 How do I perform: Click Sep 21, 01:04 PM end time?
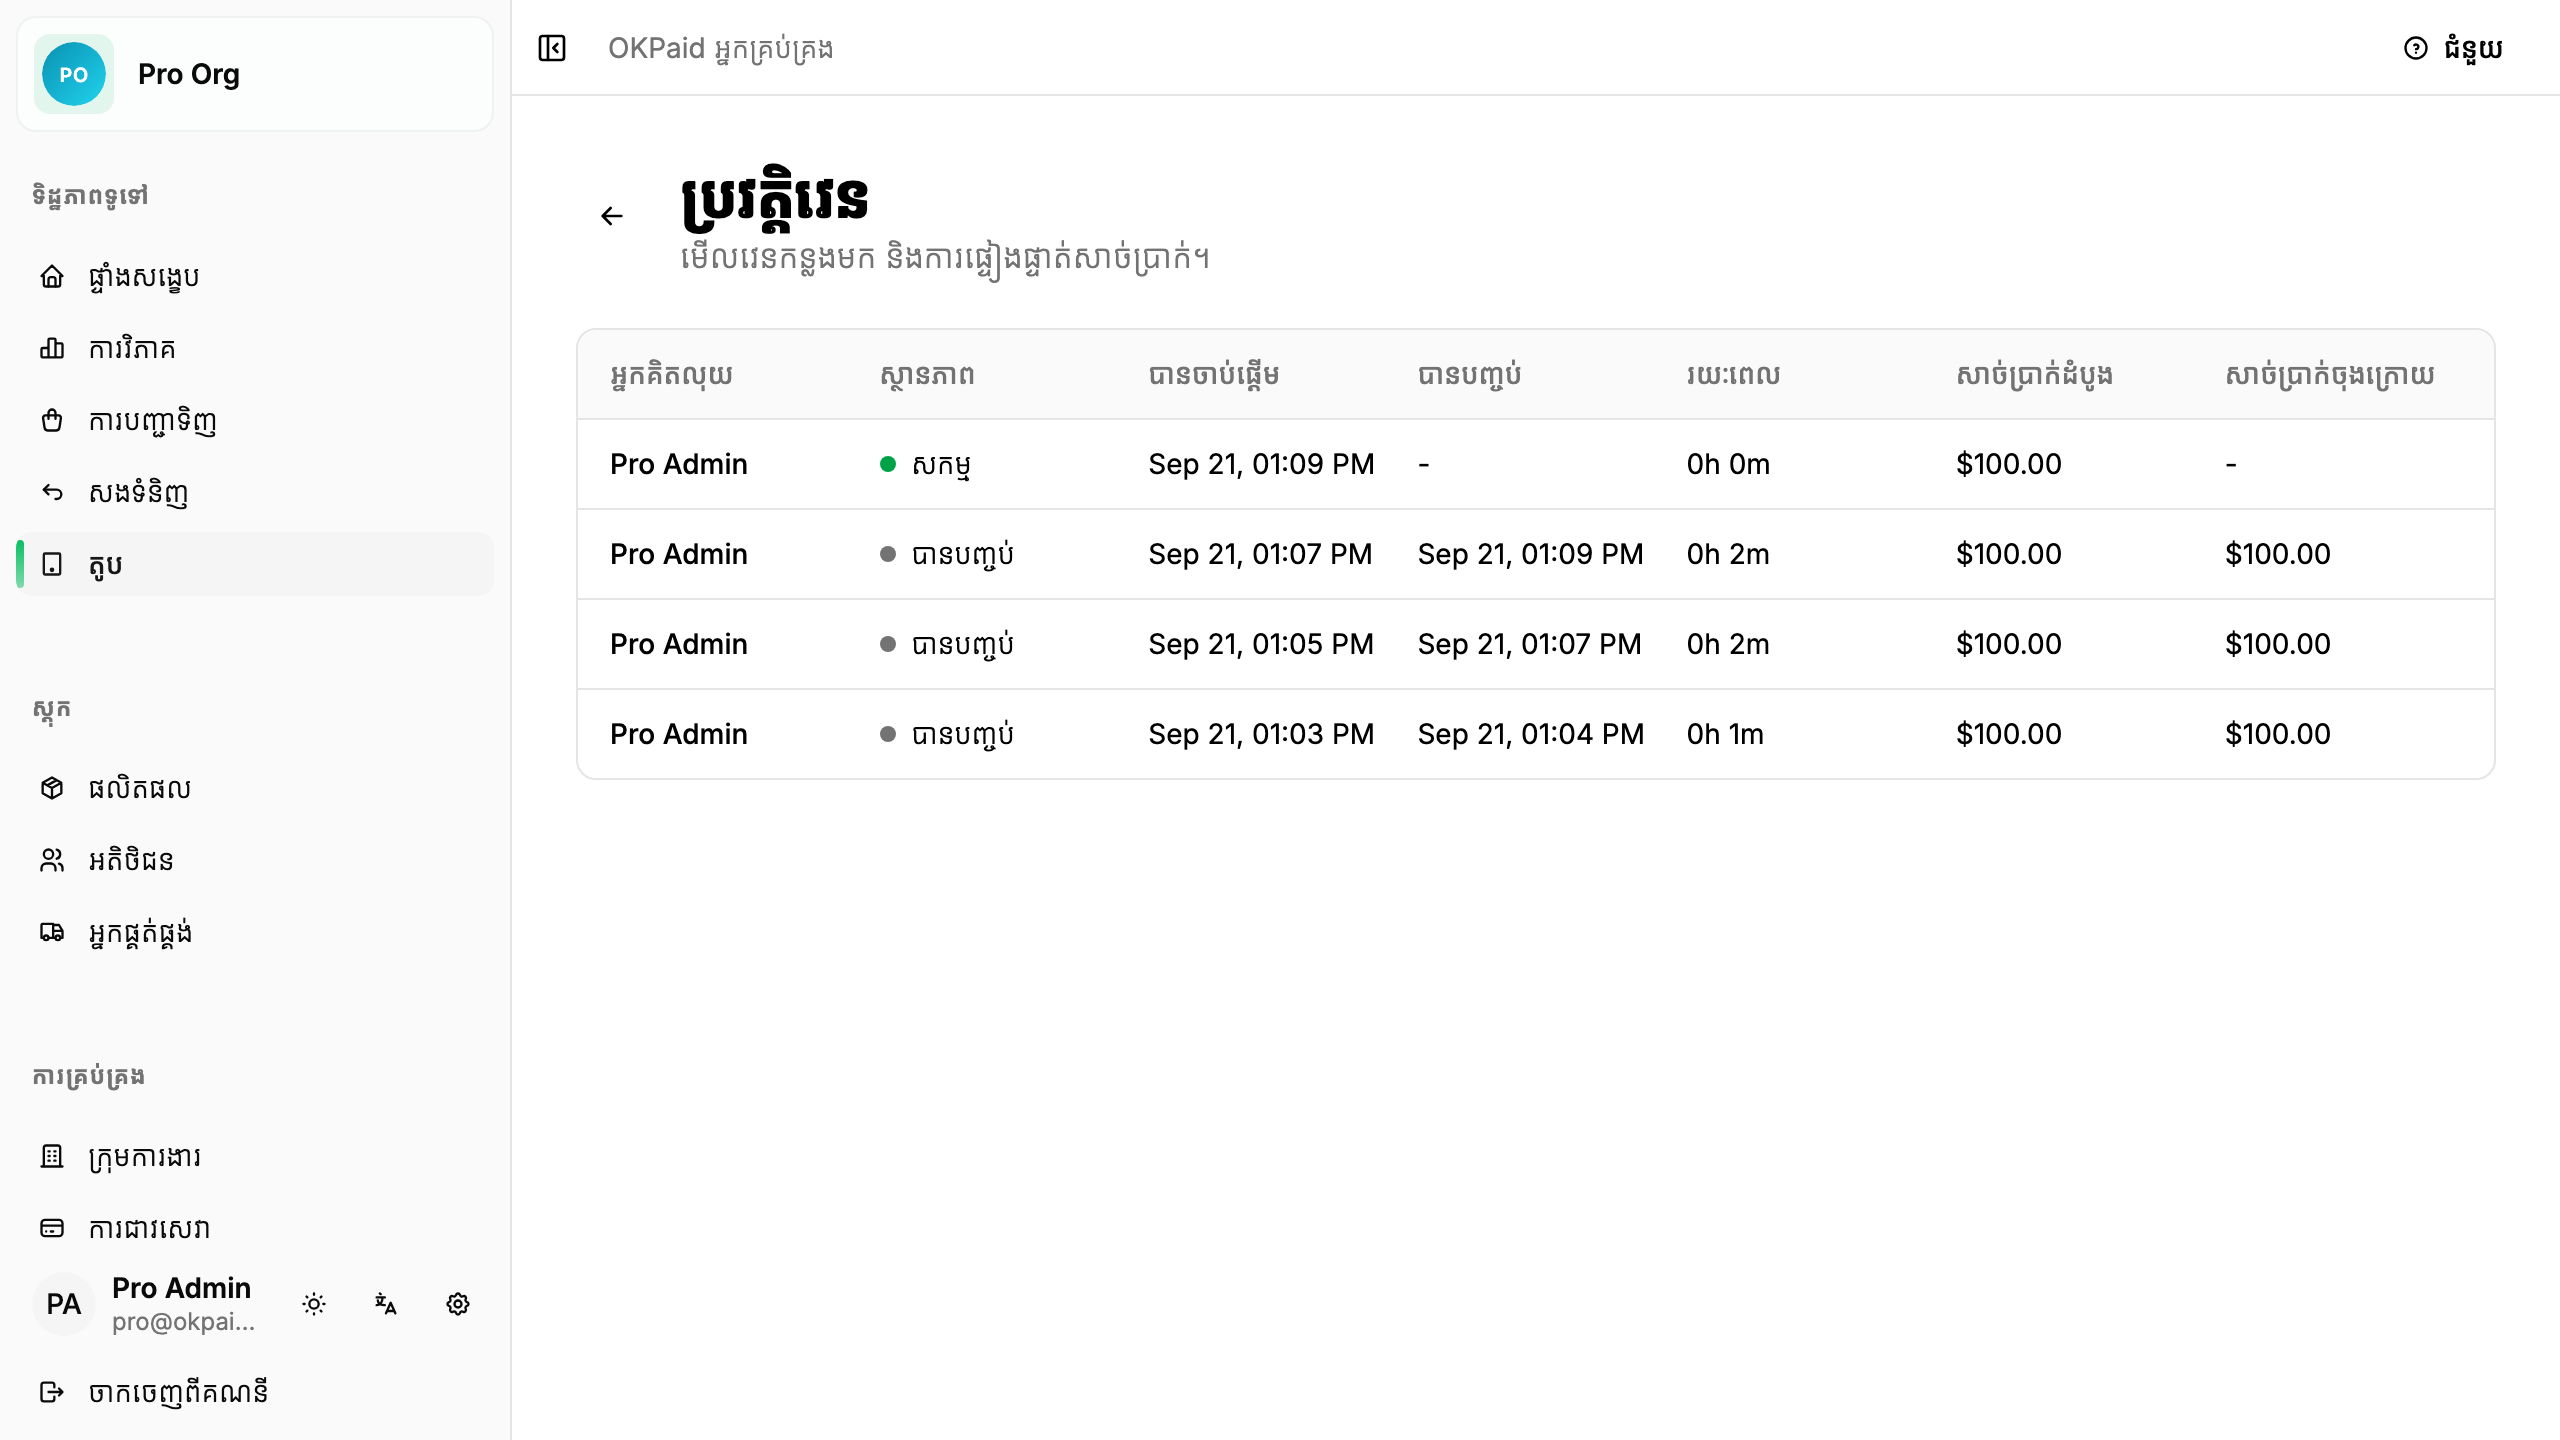1530,734
